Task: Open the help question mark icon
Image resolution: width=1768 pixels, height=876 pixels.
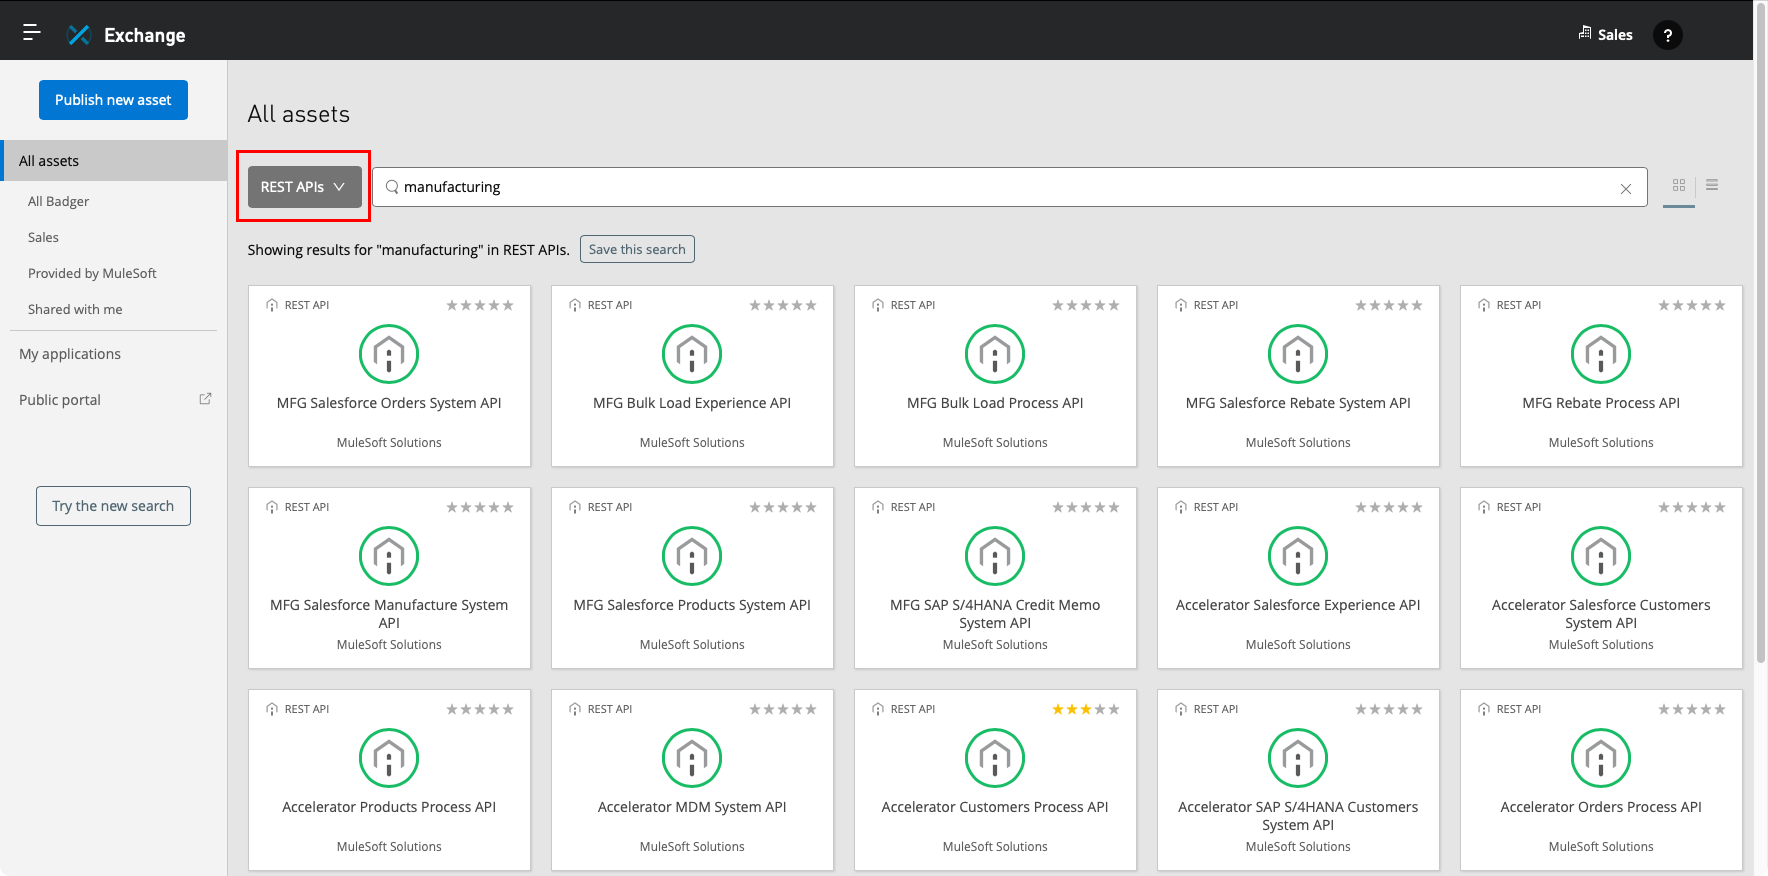Action: [1667, 35]
